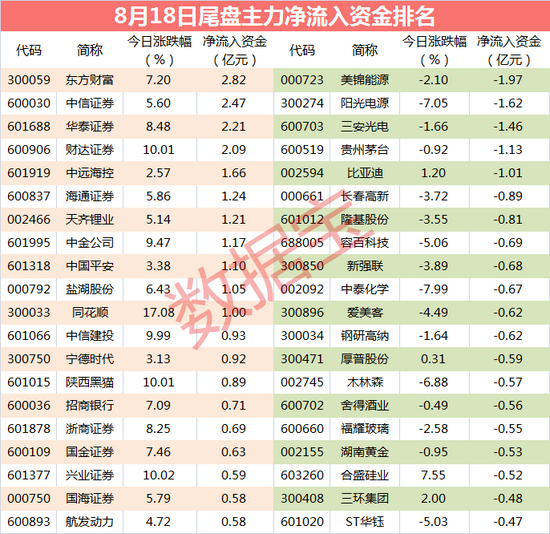Select stock name 福耀玻璃
Viewport: 550px width, 534px height.
coord(365,429)
